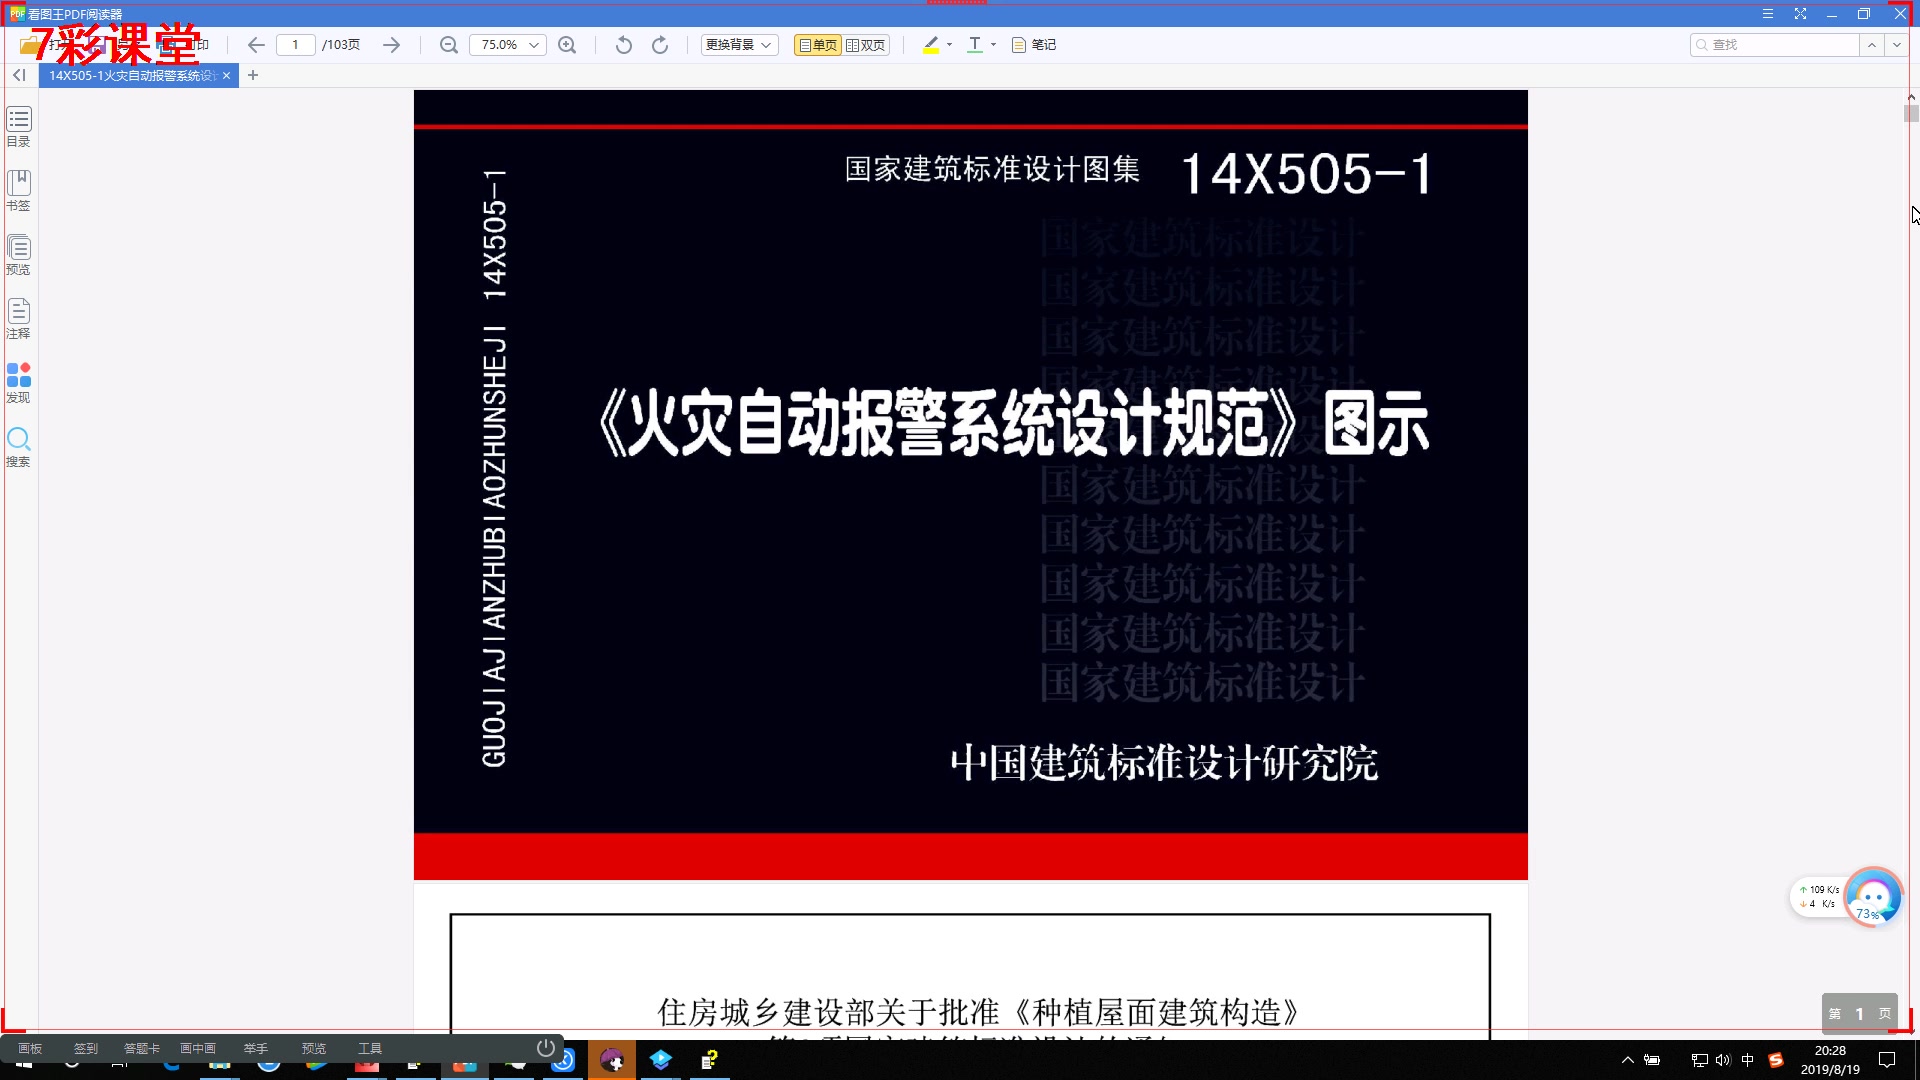Click the zoom out magnifier icon
This screenshot has height=1080, width=1920.
coord(449,45)
